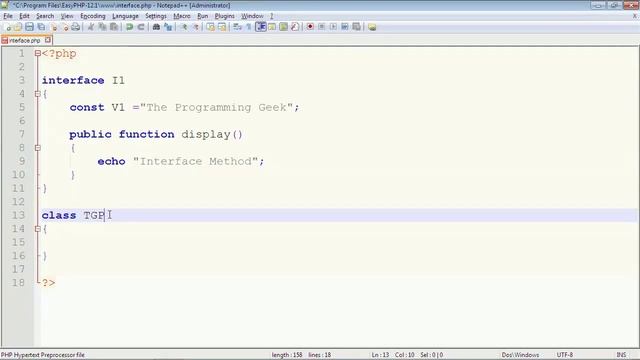Toggle synchronized vertical scrolling icon
Screen dimensions: 640x360
[x=210, y=27]
